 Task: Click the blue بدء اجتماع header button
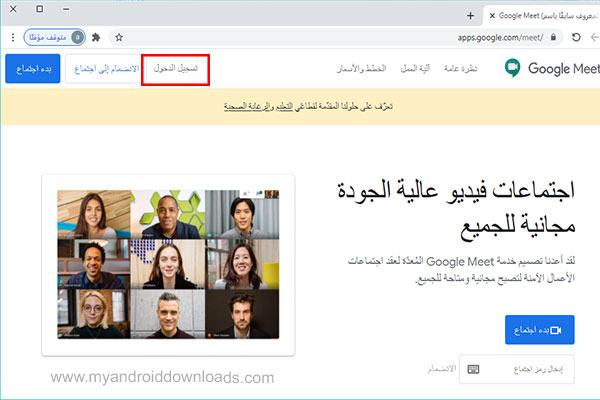pos(33,69)
